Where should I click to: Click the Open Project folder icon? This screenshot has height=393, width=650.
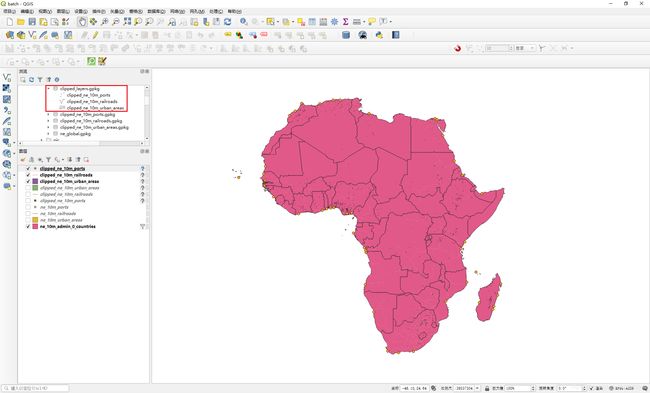tap(21, 22)
